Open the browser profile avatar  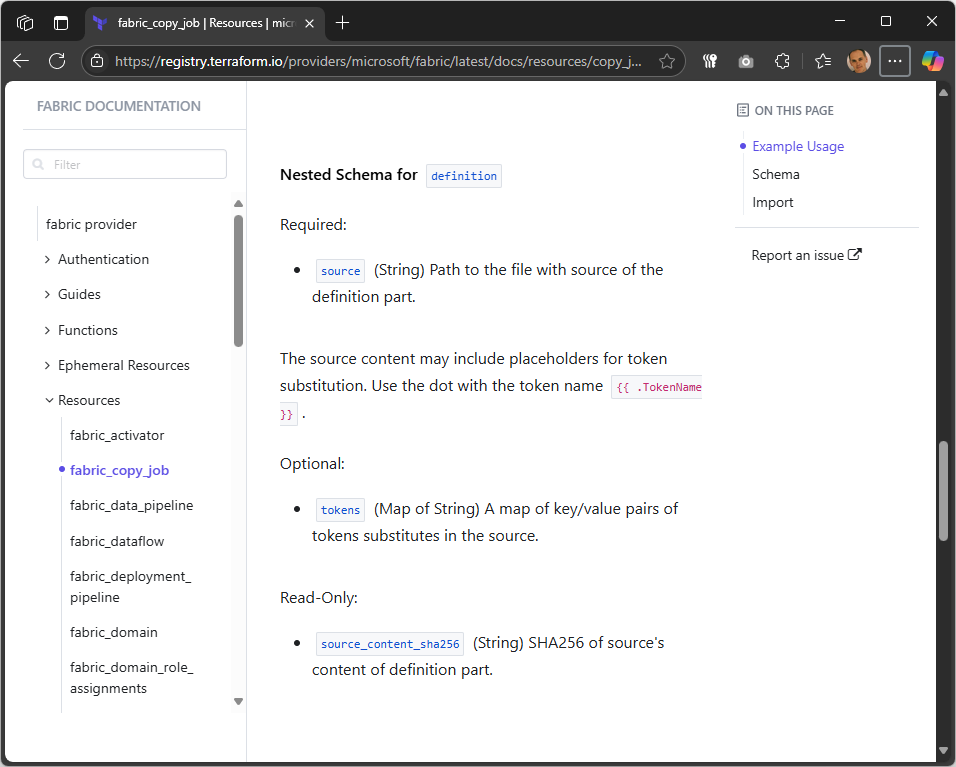pos(858,61)
